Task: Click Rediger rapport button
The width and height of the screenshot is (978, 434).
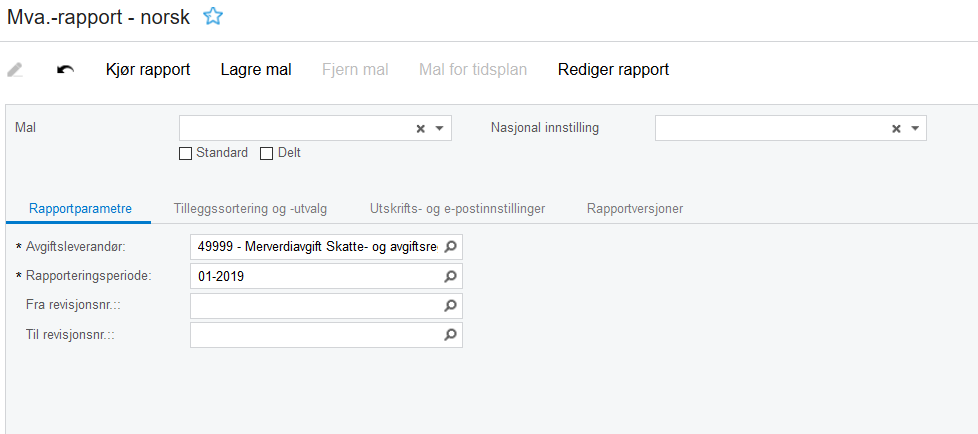Action: tap(613, 70)
